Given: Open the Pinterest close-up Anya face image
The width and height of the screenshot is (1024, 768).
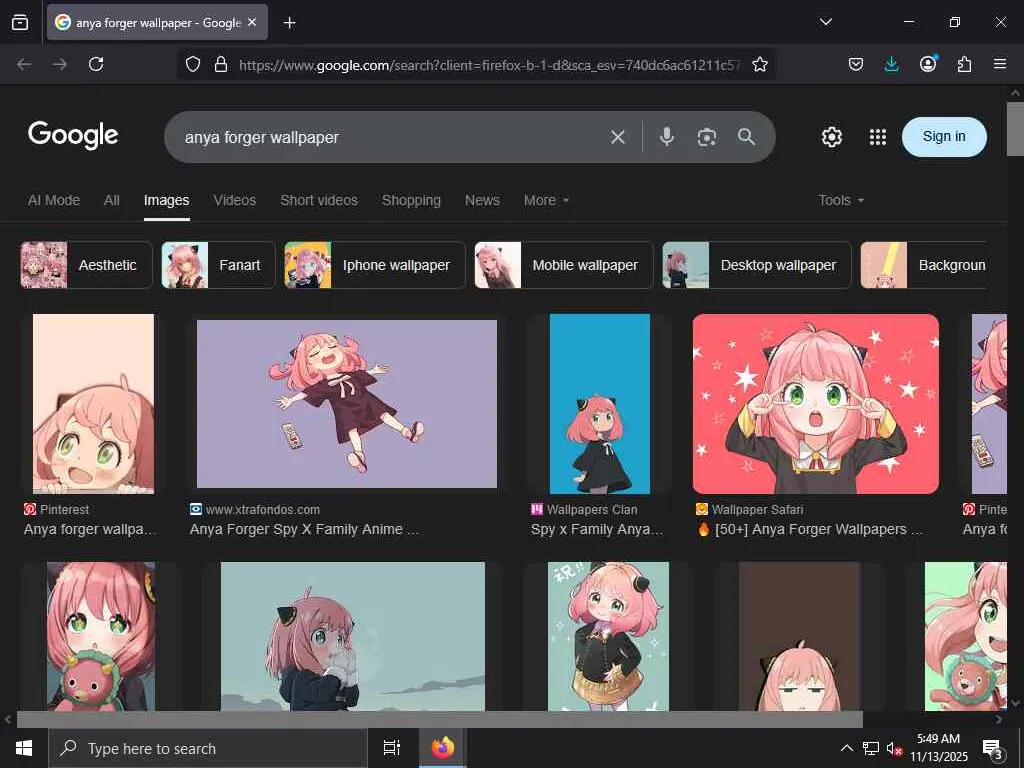Looking at the screenshot, I should (x=93, y=404).
